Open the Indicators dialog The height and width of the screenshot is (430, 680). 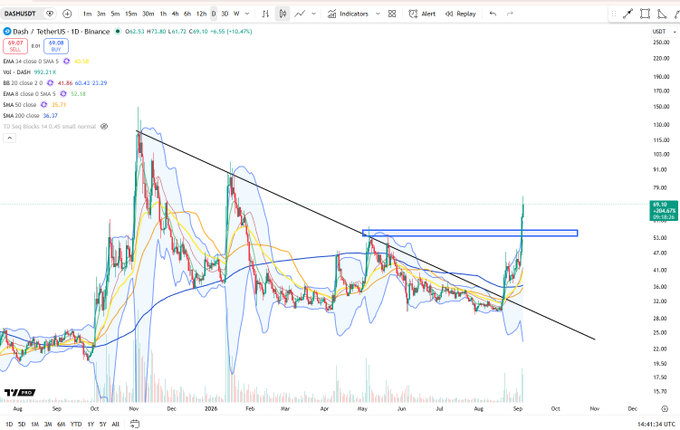coord(348,14)
